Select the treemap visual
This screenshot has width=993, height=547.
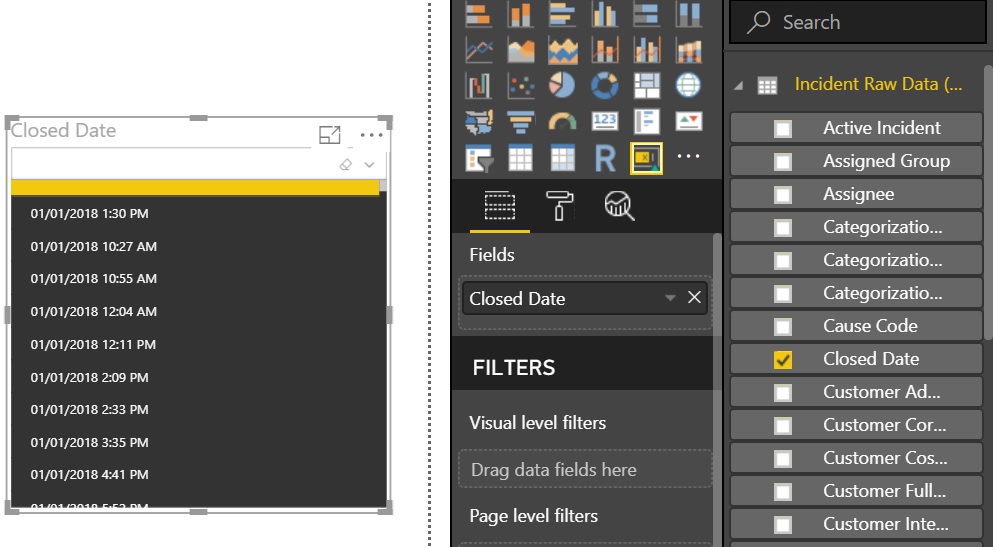(x=647, y=85)
